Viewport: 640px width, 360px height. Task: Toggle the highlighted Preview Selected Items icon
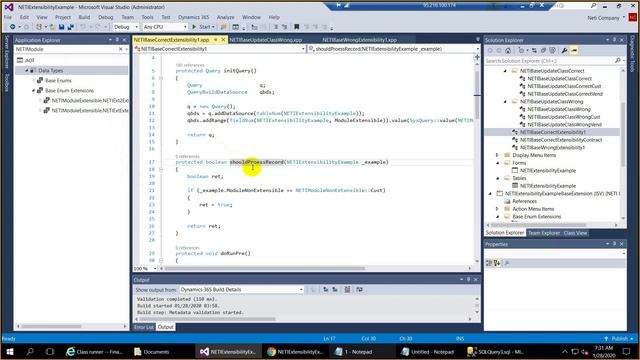[574, 51]
